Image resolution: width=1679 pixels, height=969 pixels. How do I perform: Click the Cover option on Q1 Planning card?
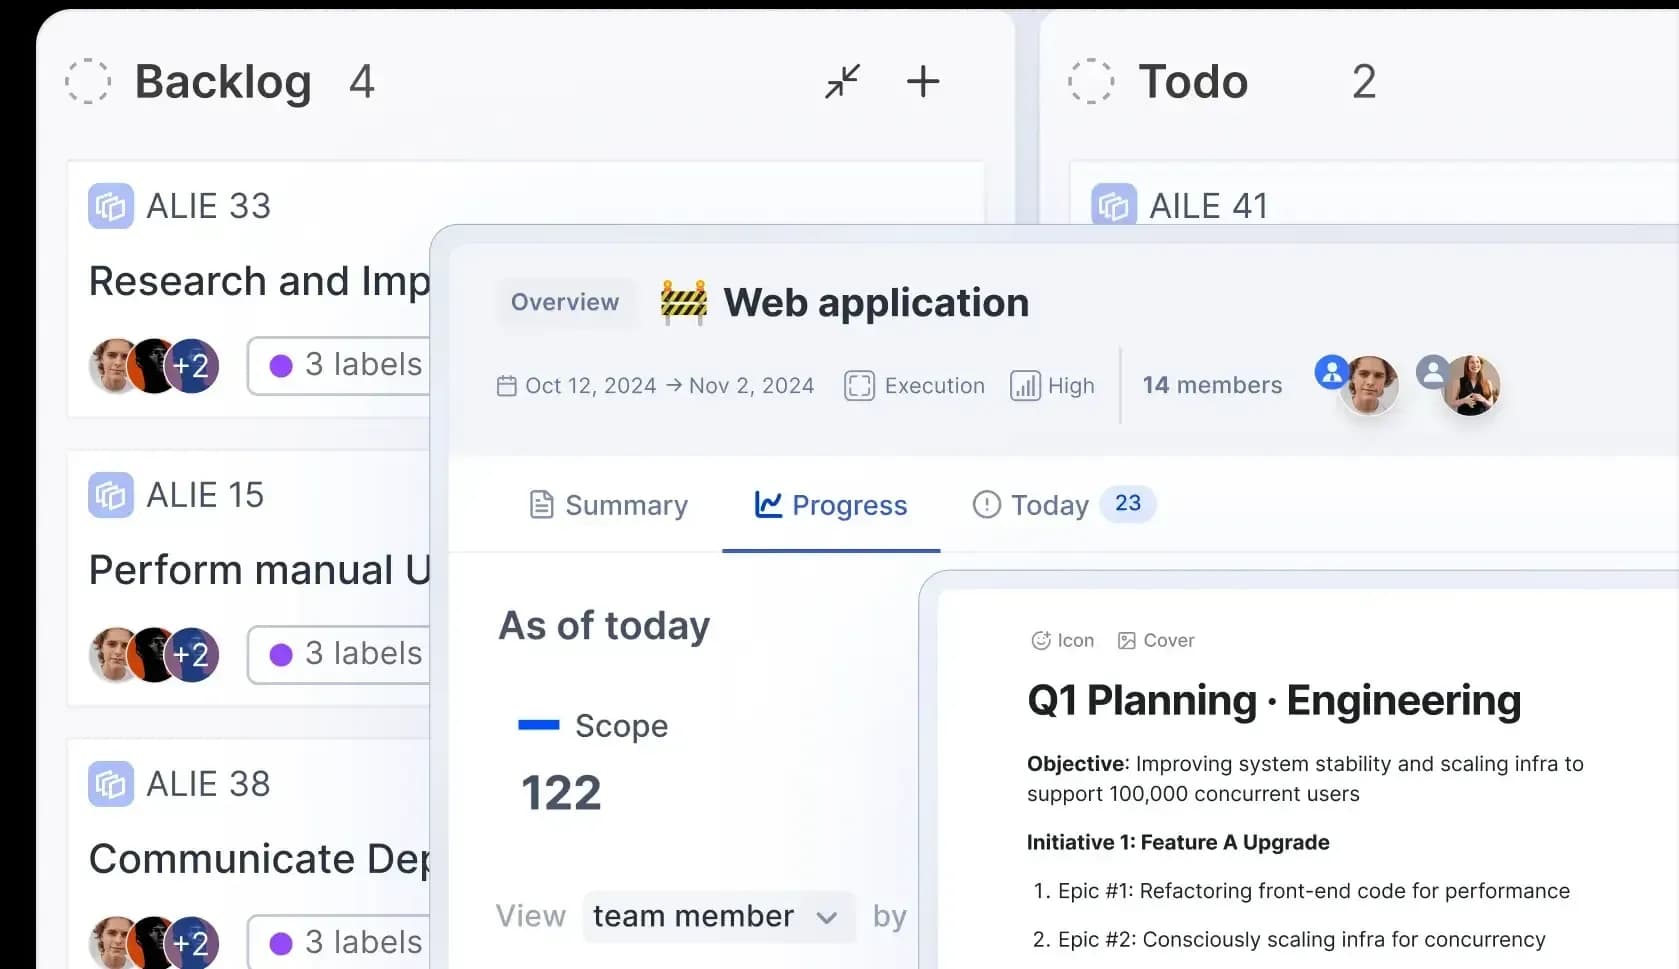1156,640
